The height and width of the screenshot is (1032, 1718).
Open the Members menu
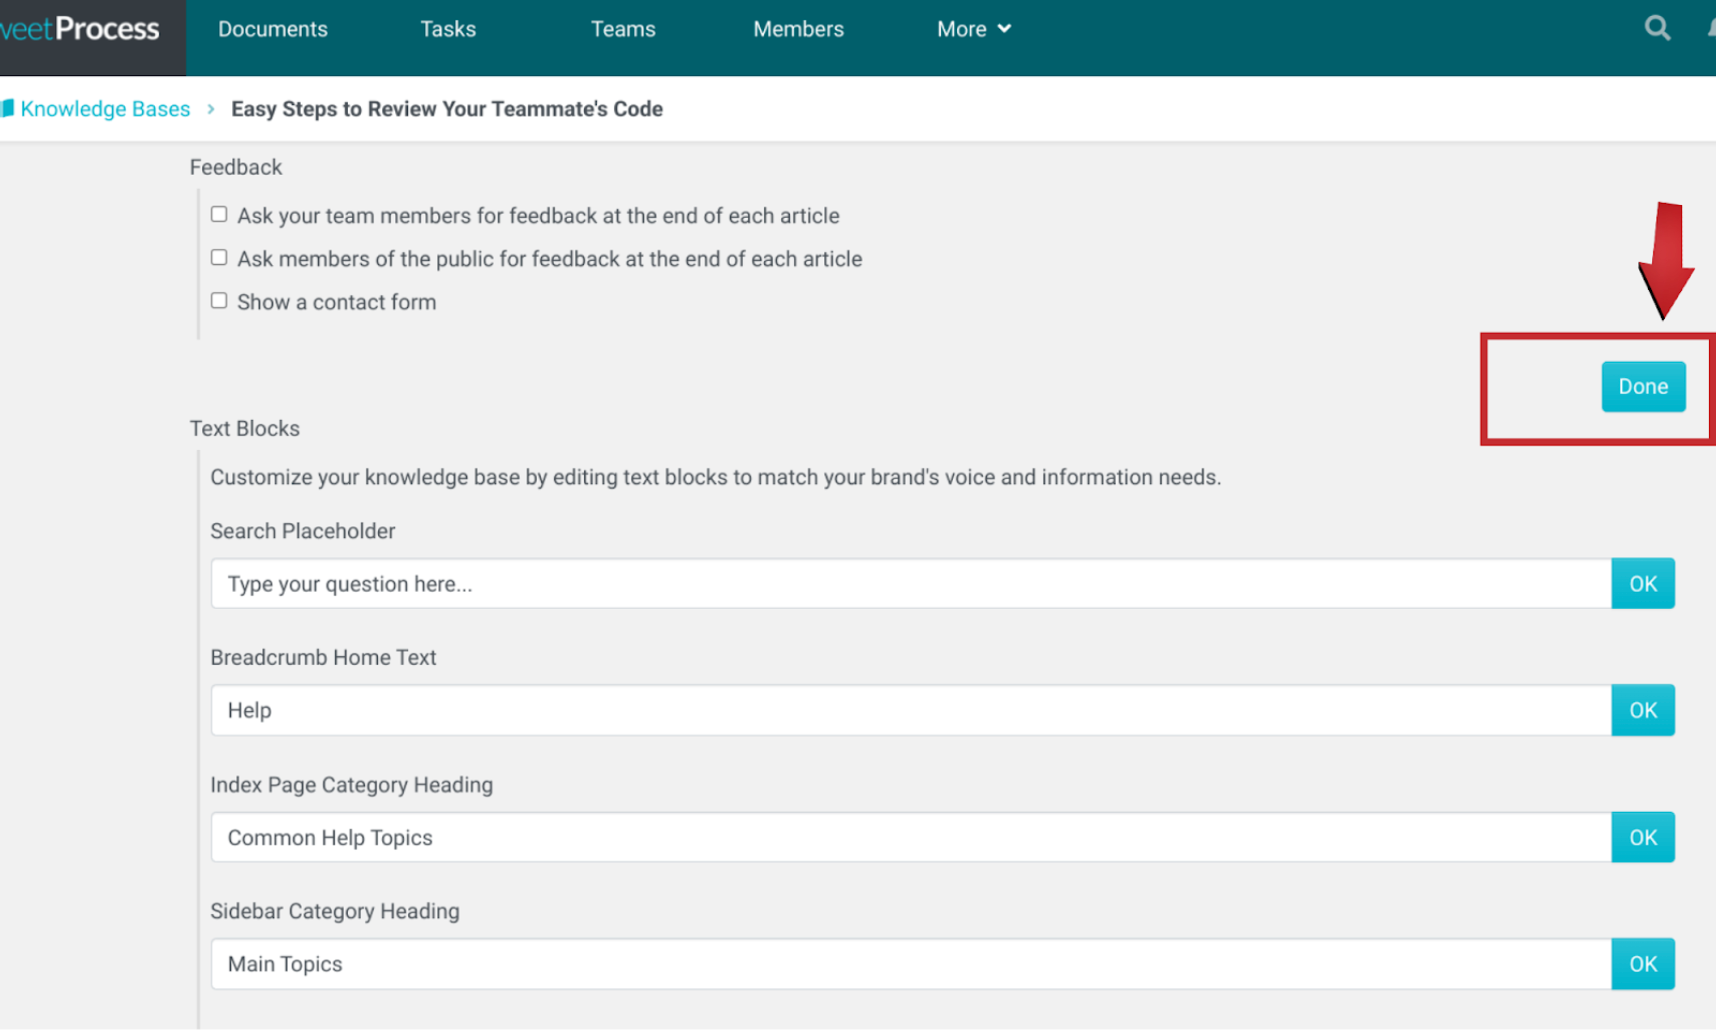point(798,29)
